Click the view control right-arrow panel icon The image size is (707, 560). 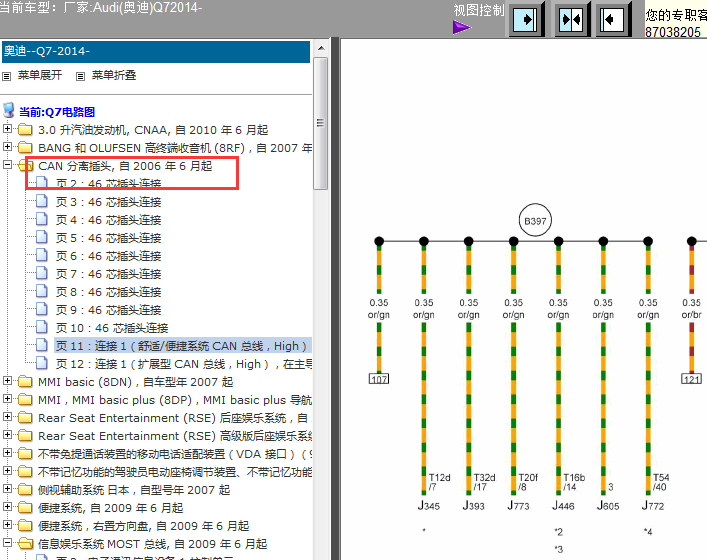tap(526, 19)
